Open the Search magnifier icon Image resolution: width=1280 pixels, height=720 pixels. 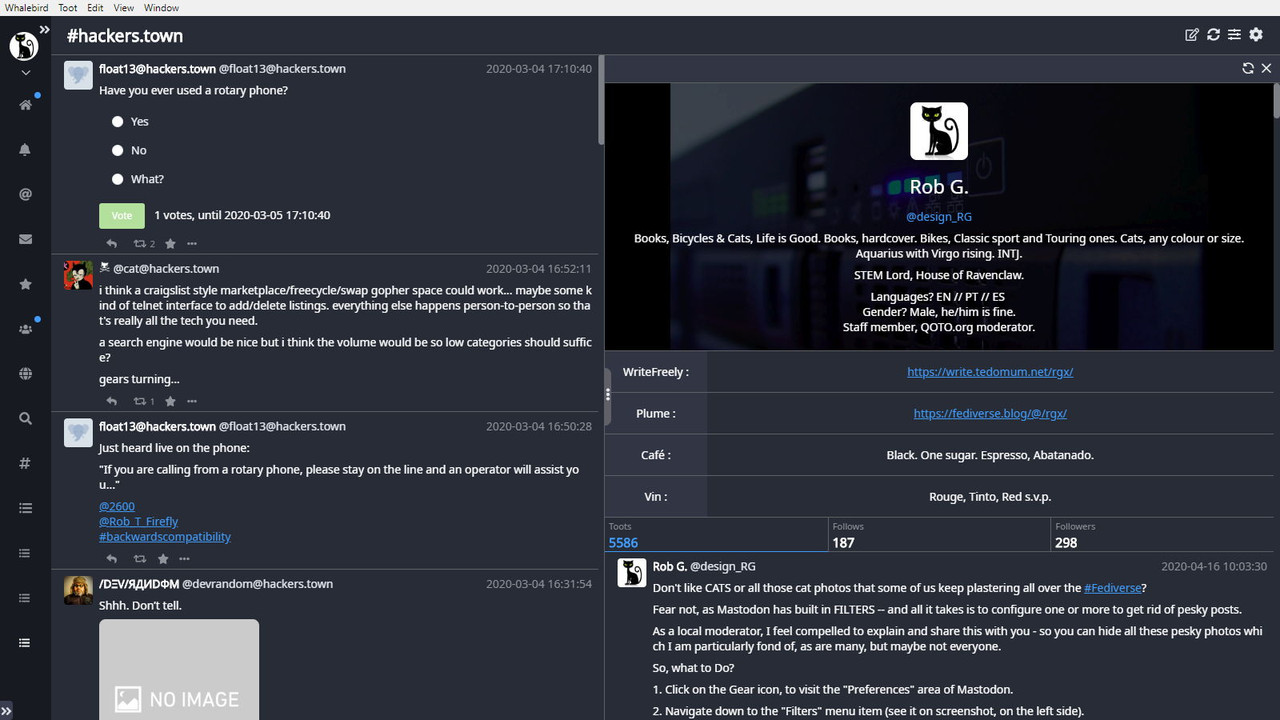(x=25, y=419)
